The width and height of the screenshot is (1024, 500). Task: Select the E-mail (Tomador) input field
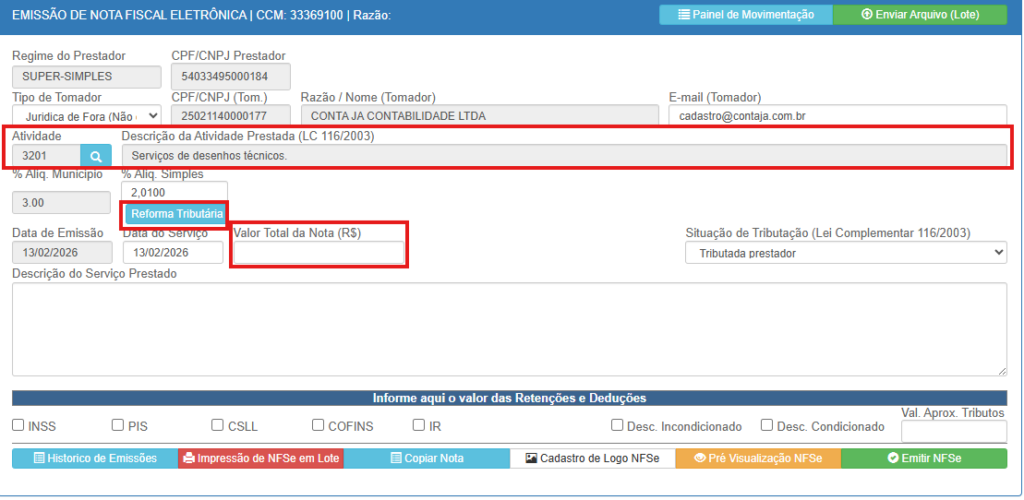coord(837,116)
